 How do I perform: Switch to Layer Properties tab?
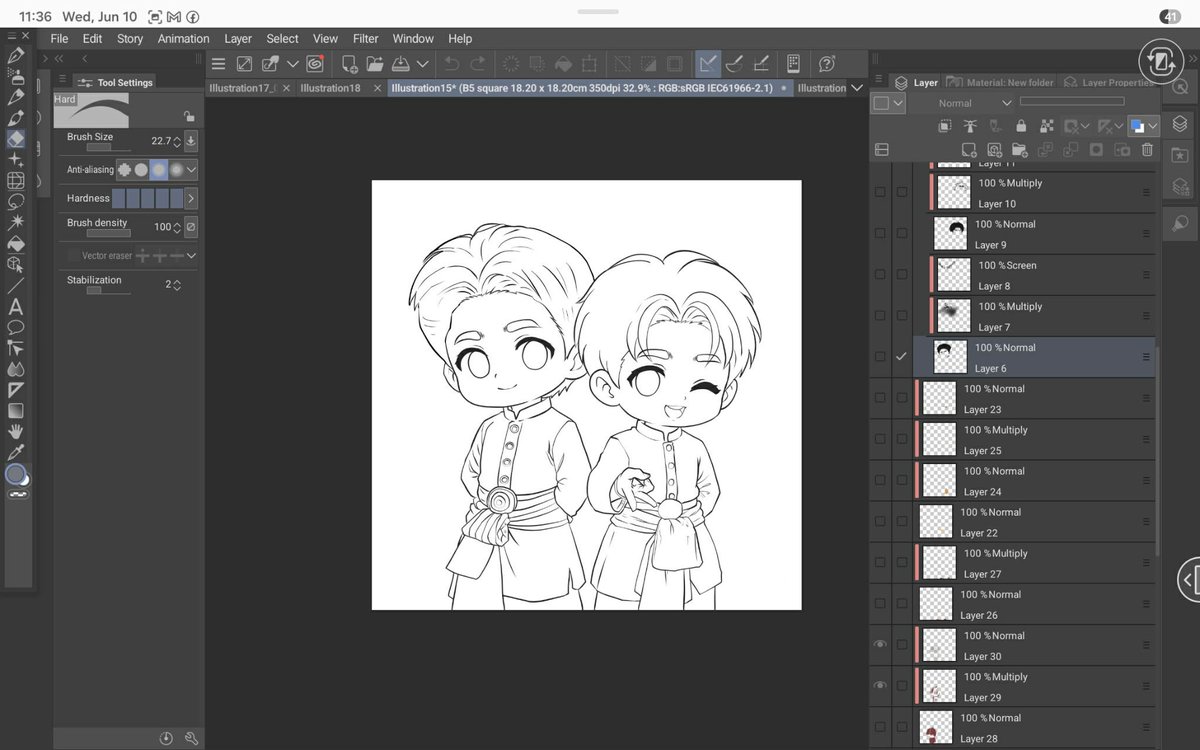click(x=1109, y=82)
